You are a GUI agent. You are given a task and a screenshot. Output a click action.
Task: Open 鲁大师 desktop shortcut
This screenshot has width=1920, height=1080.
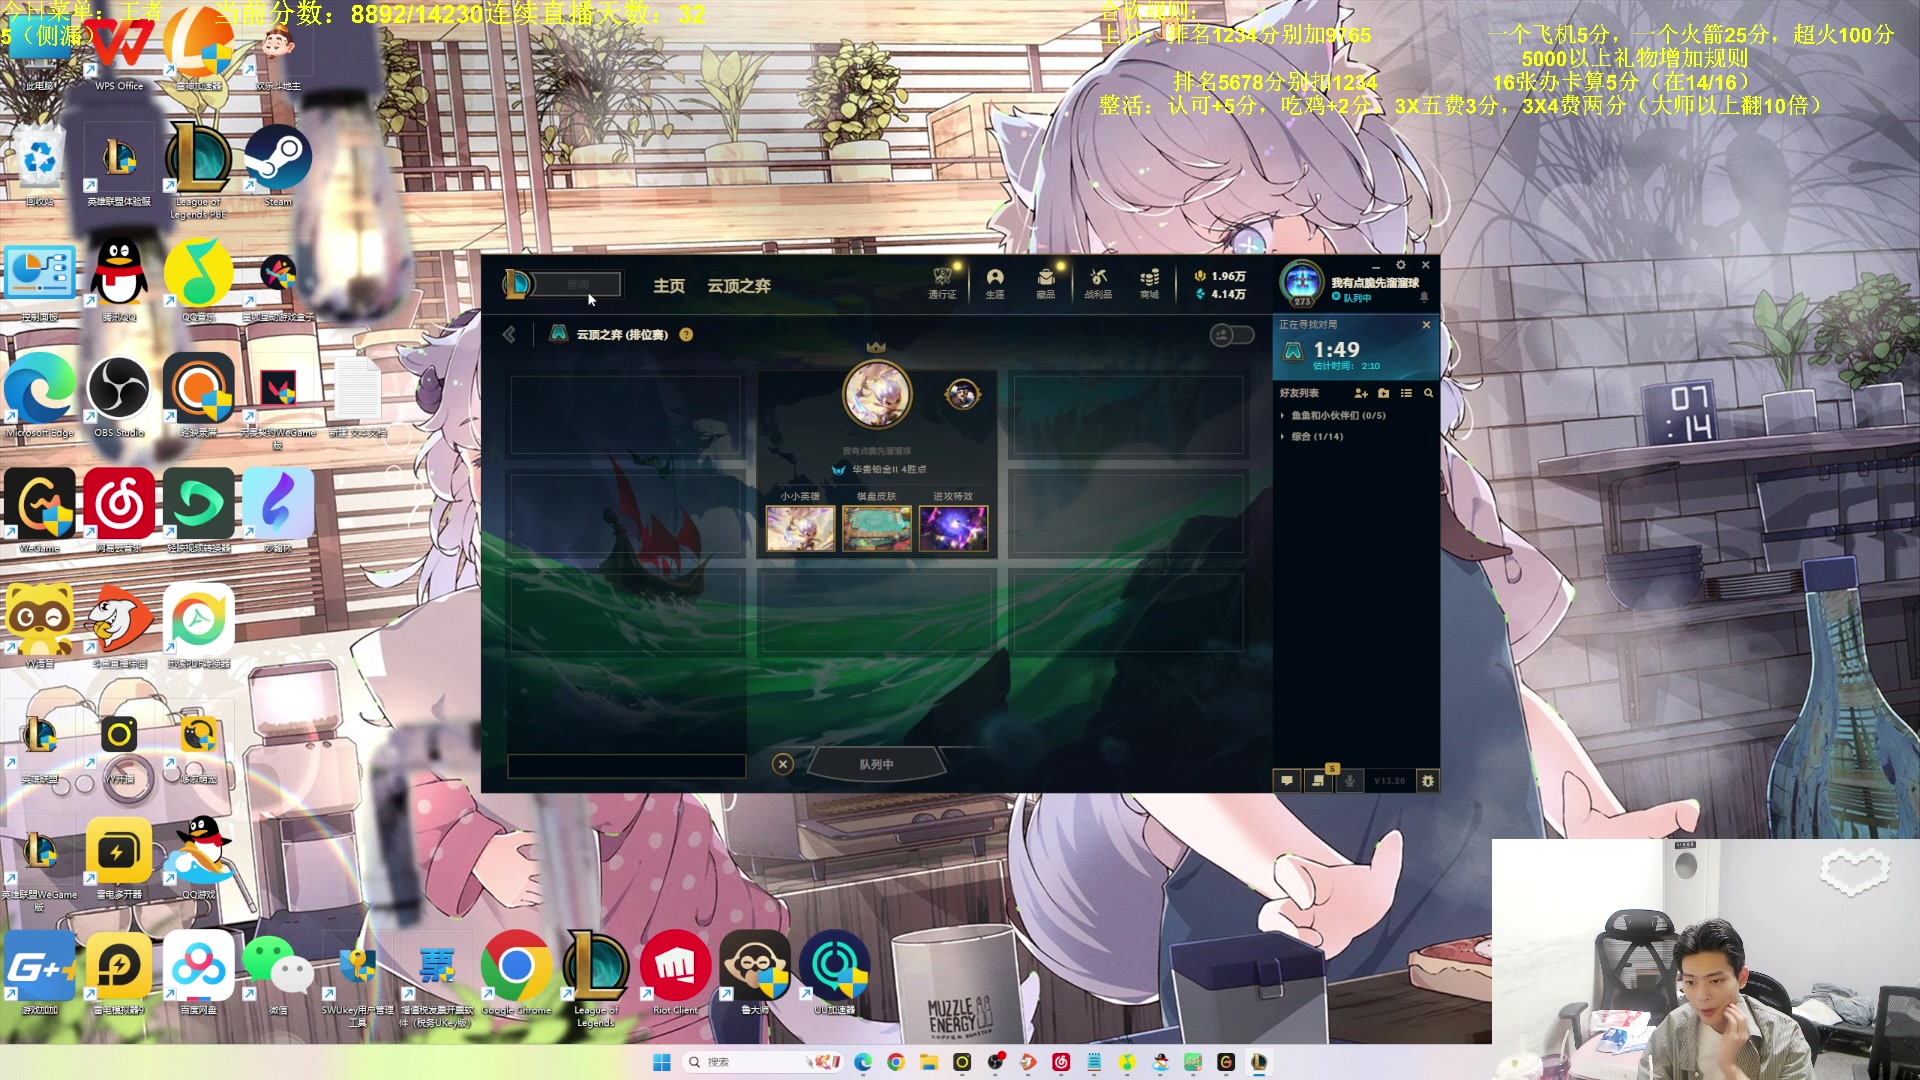click(x=755, y=973)
